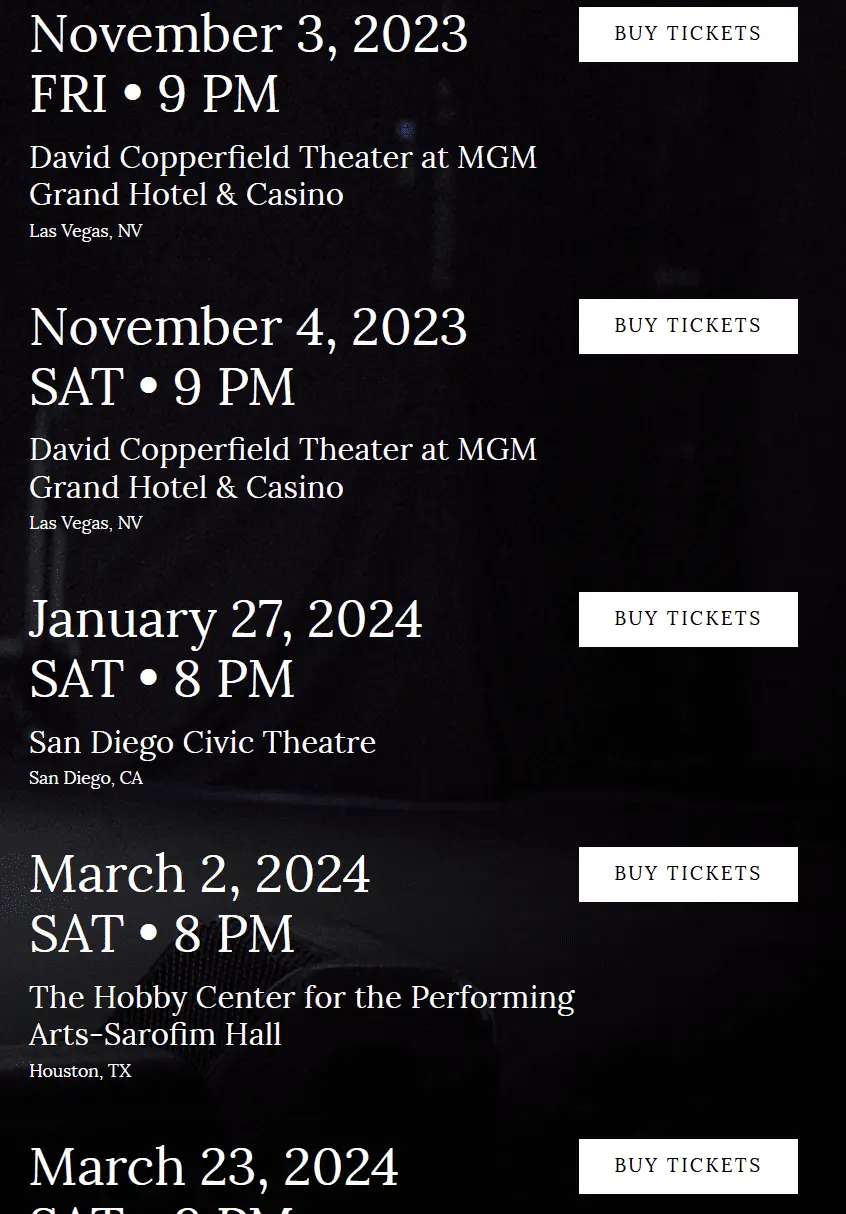
Task: Open The Hobby Center Sarofim Hall venue text
Action: point(301,1015)
